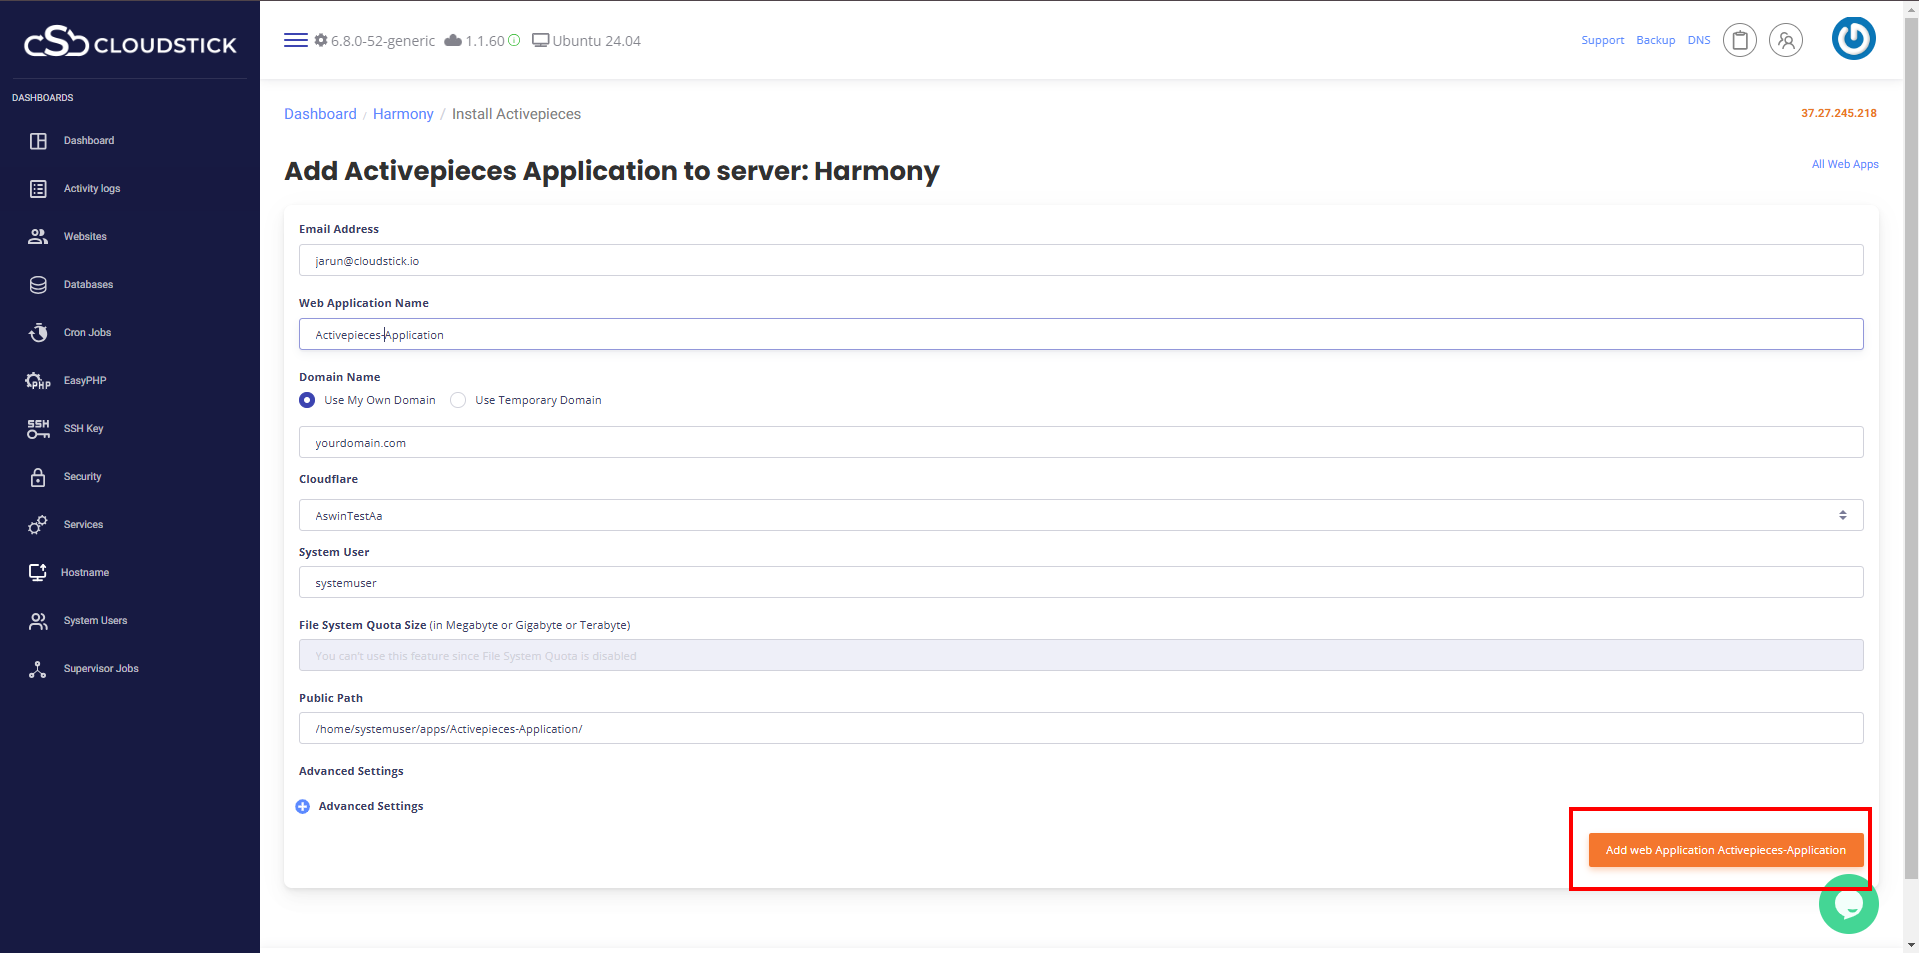1919x953 pixels.
Task: Click the CloudStick logo
Action: pyautogui.click(x=130, y=42)
